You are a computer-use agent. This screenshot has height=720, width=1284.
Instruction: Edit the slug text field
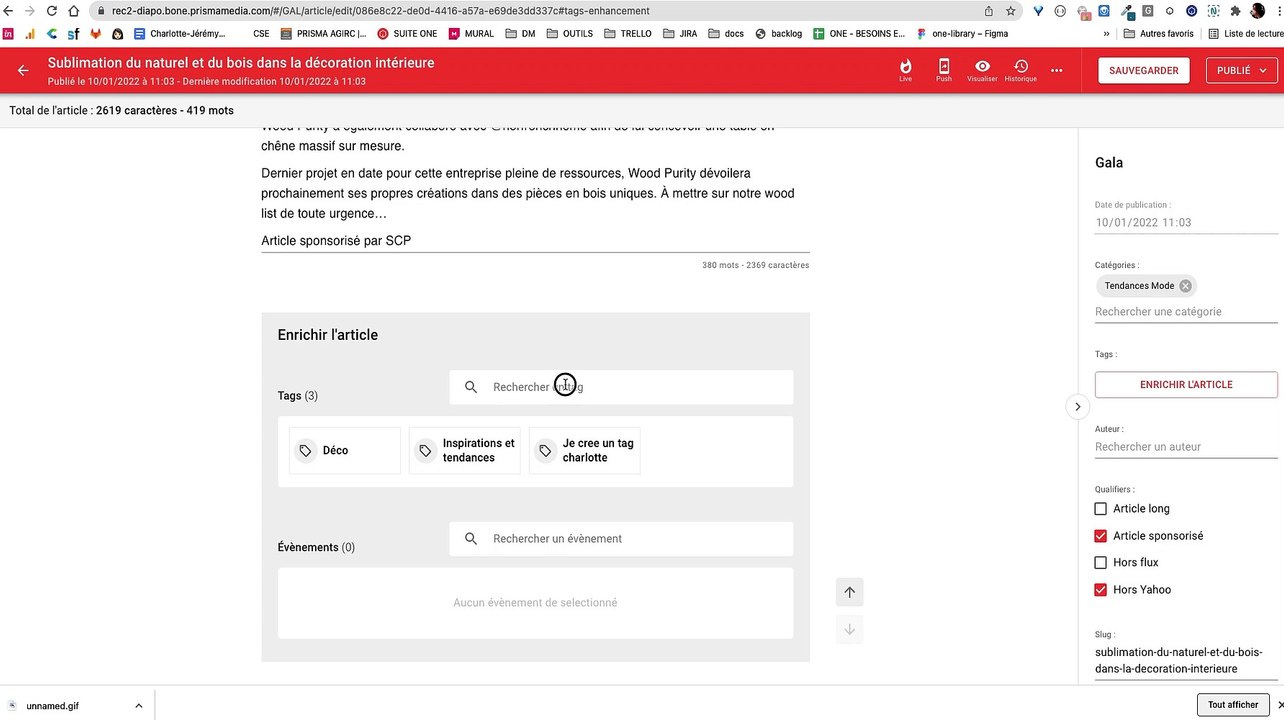(1186, 661)
